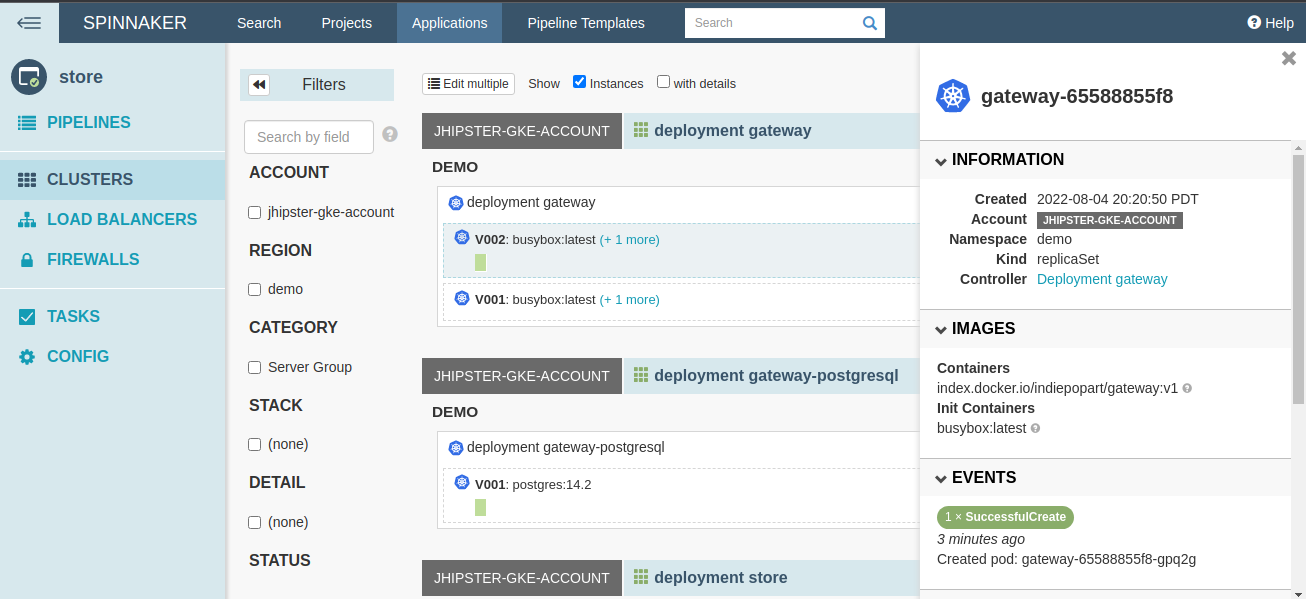Click the hamburger back-arrow menu icon

(x=29, y=22)
